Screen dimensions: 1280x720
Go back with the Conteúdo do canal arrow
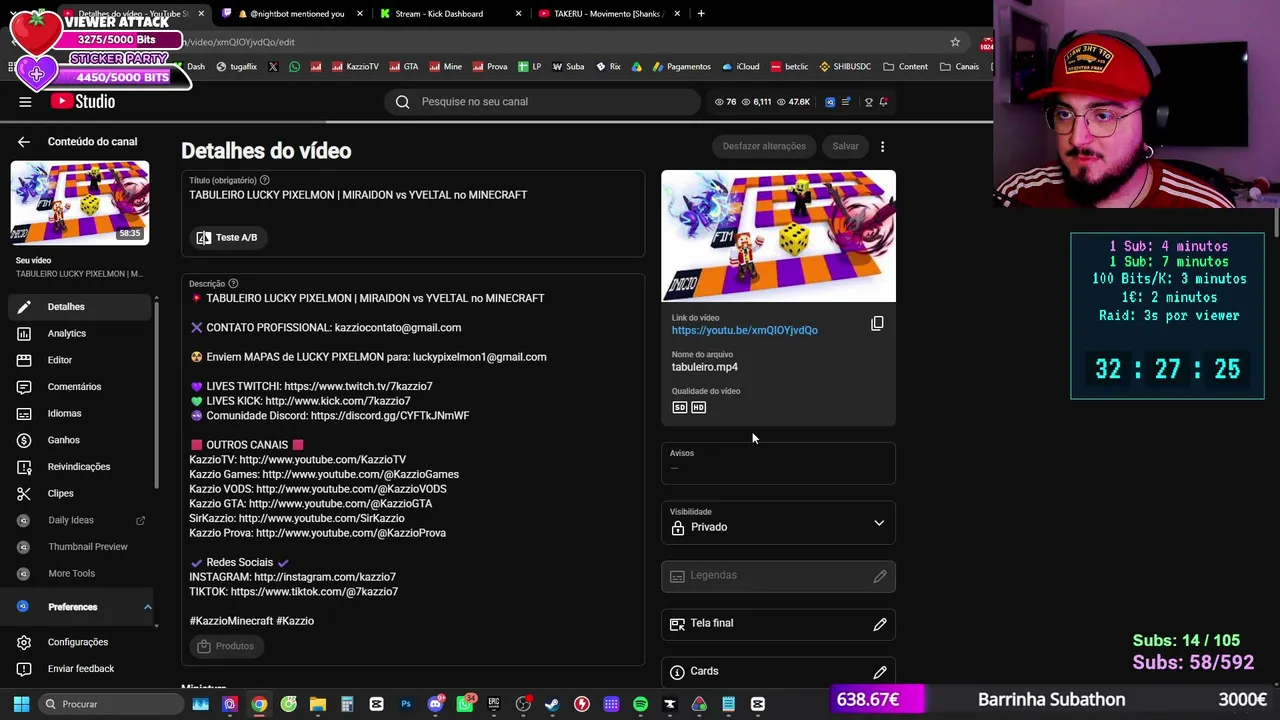click(24, 142)
